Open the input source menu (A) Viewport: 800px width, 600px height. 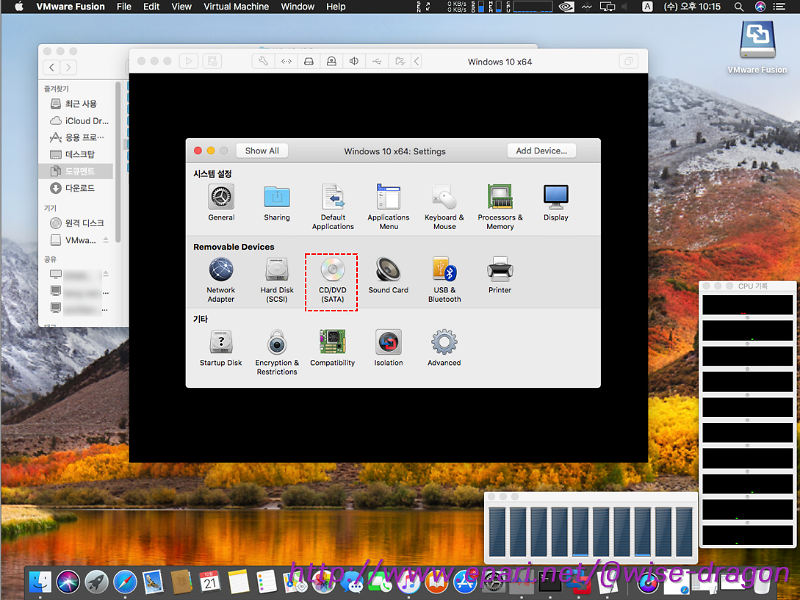coord(647,7)
